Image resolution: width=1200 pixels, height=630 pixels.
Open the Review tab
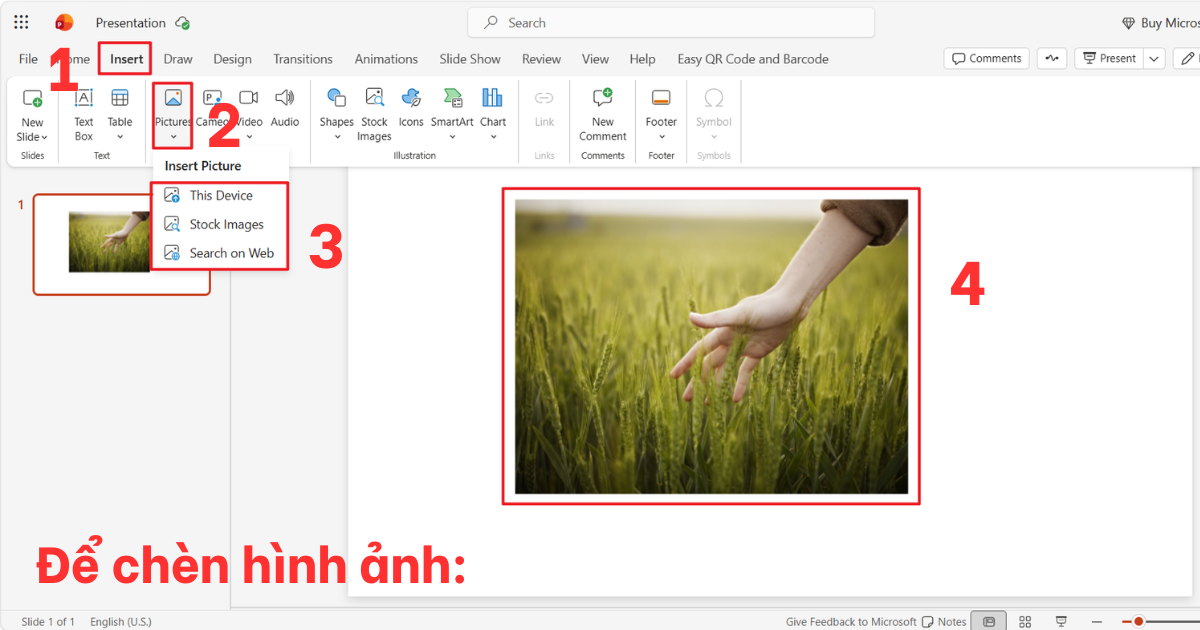541,59
